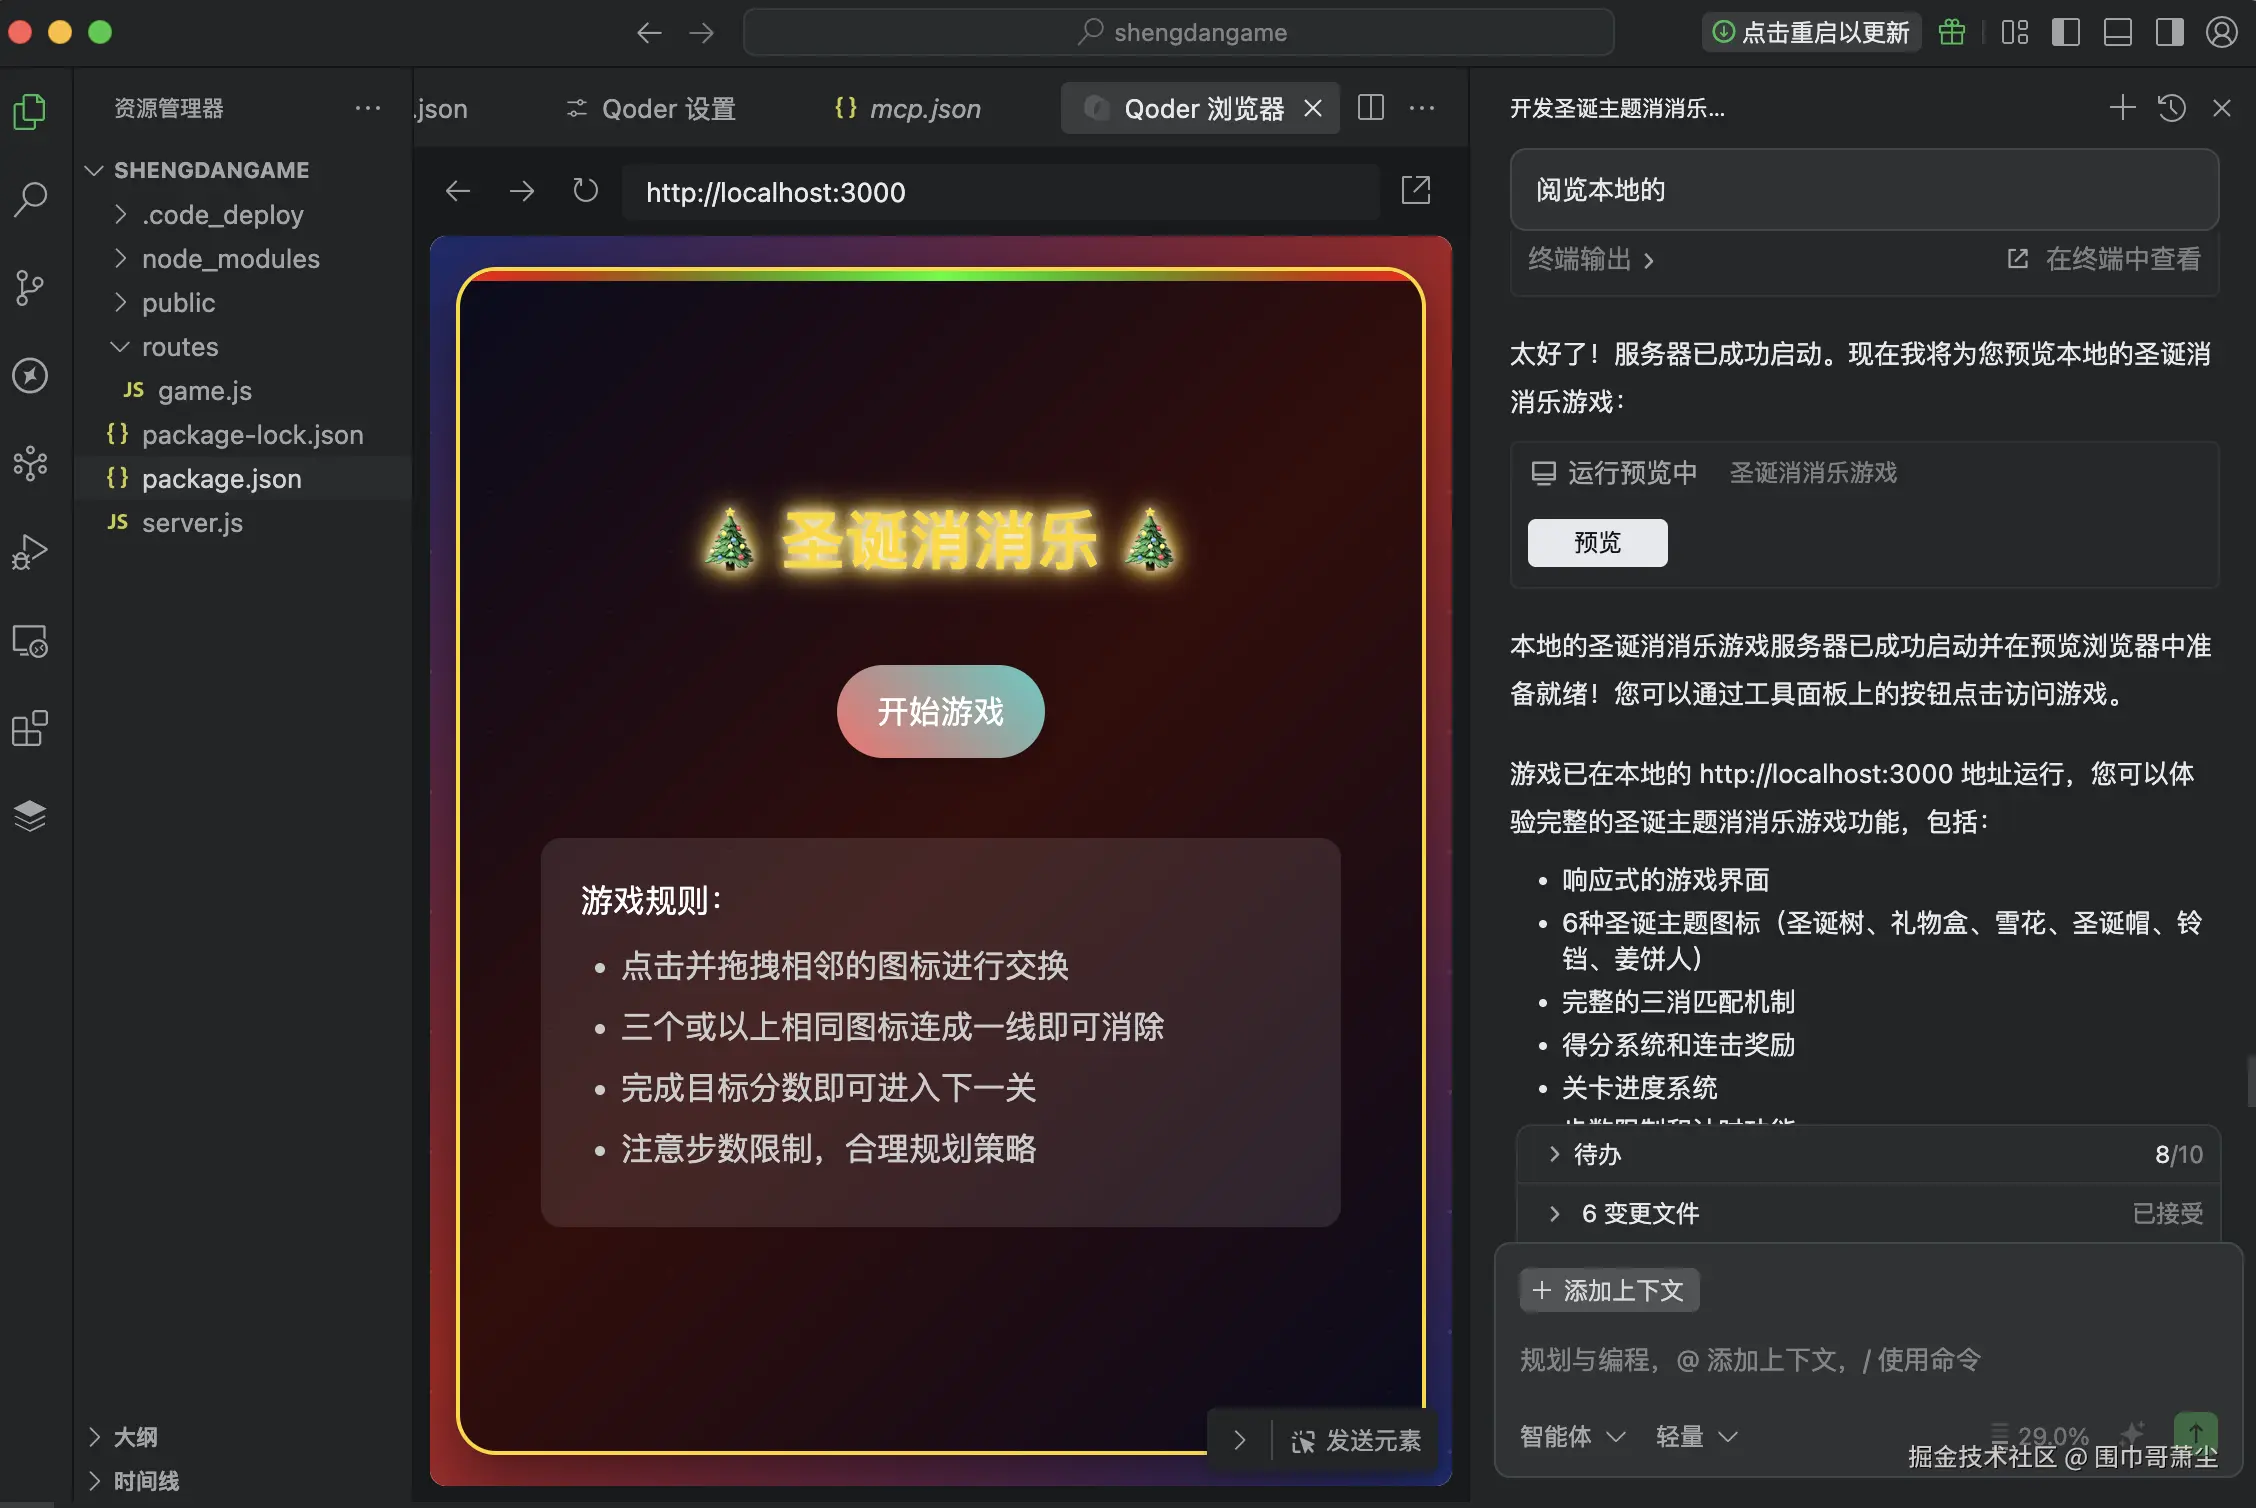
Task: Toggle the bottom panel visibility
Action: (x=2116, y=31)
